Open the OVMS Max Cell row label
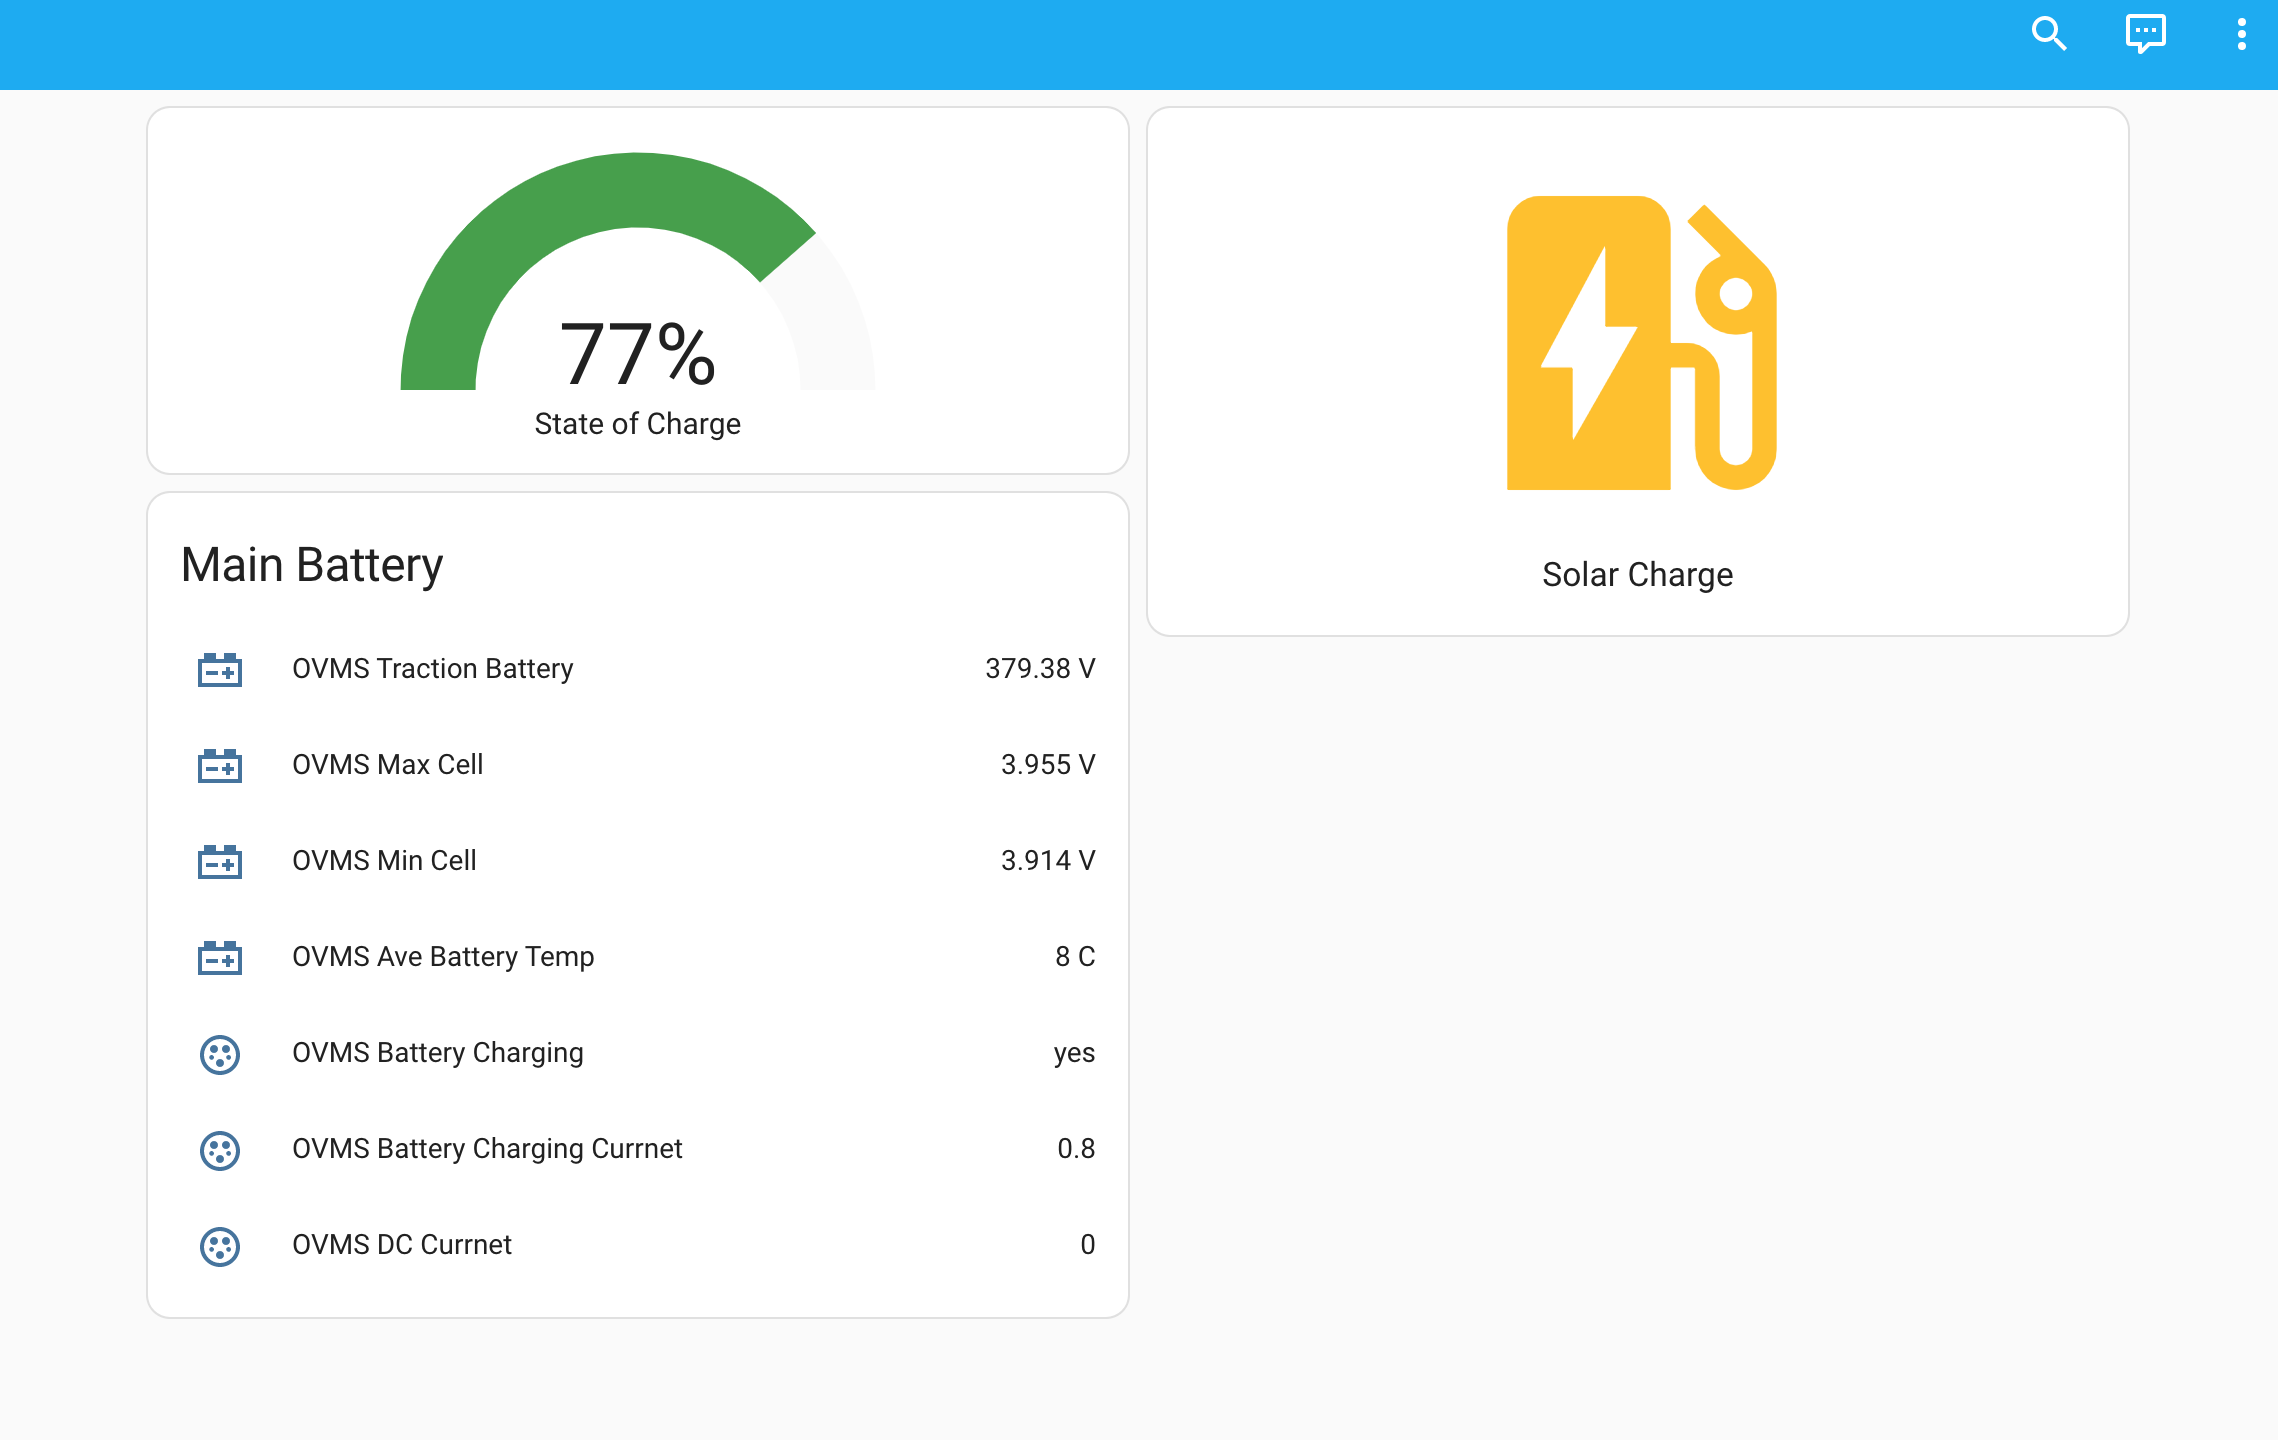2278x1440 pixels. click(388, 765)
